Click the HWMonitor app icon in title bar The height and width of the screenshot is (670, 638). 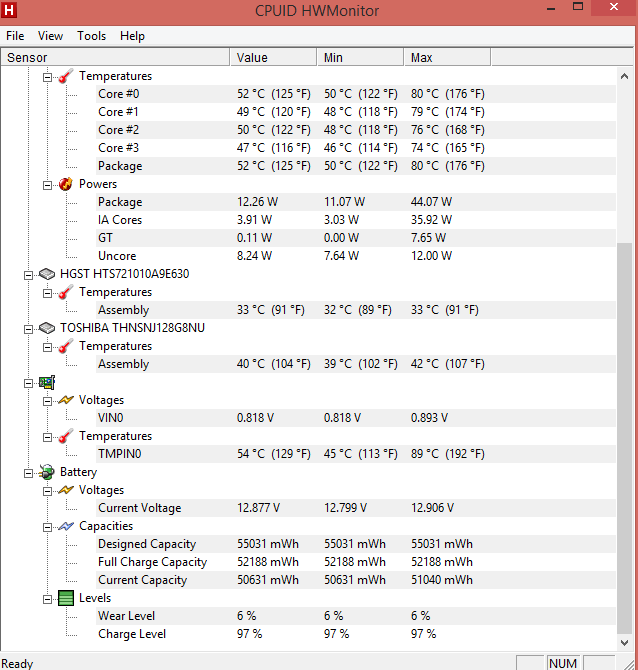(x=12, y=11)
